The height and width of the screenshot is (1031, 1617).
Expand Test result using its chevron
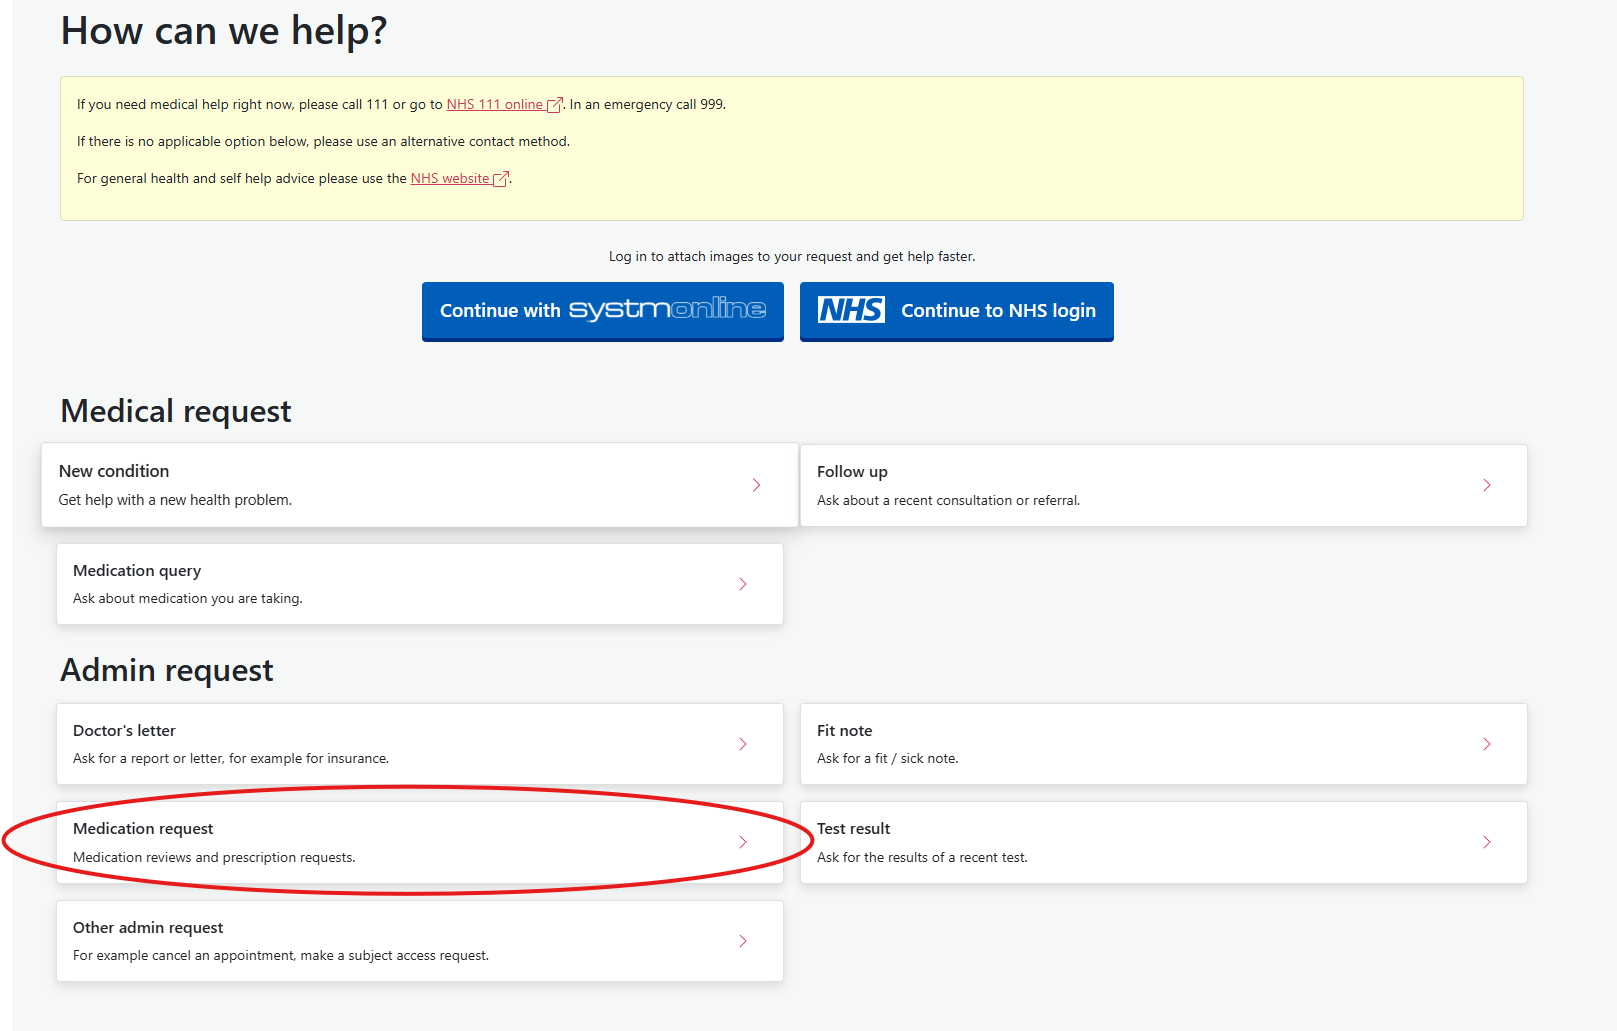(x=1486, y=842)
